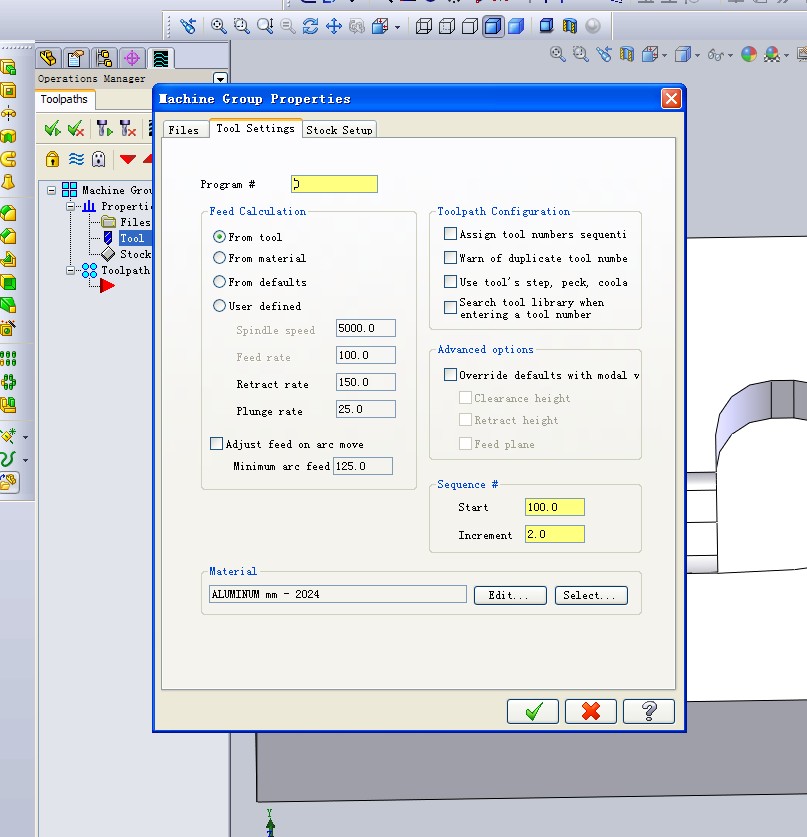The image size is (807, 837).
Task: Click the material Edit... button
Action: pyautogui.click(x=509, y=595)
